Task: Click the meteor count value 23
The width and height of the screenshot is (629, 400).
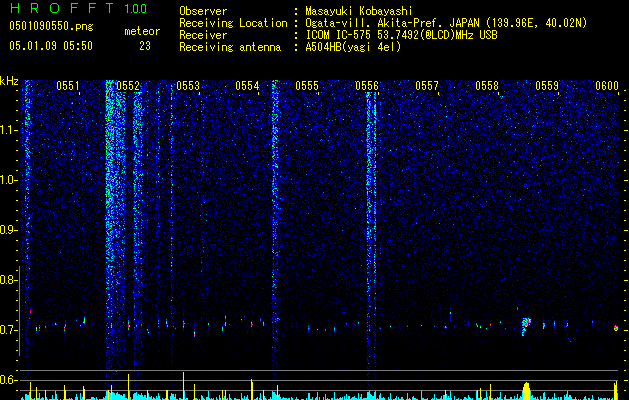Action: click(145, 46)
